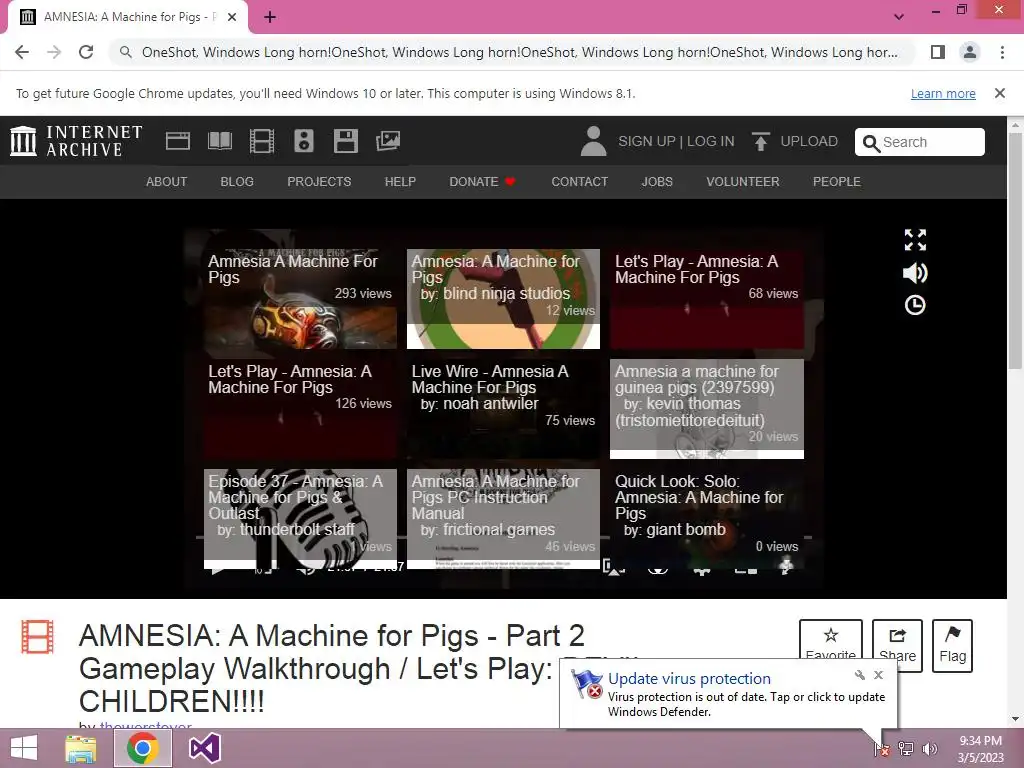Image resolution: width=1024 pixels, height=768 pixels.
Task: Open the Quick Look giant bomb thumbnail
Action: (707, 519)
